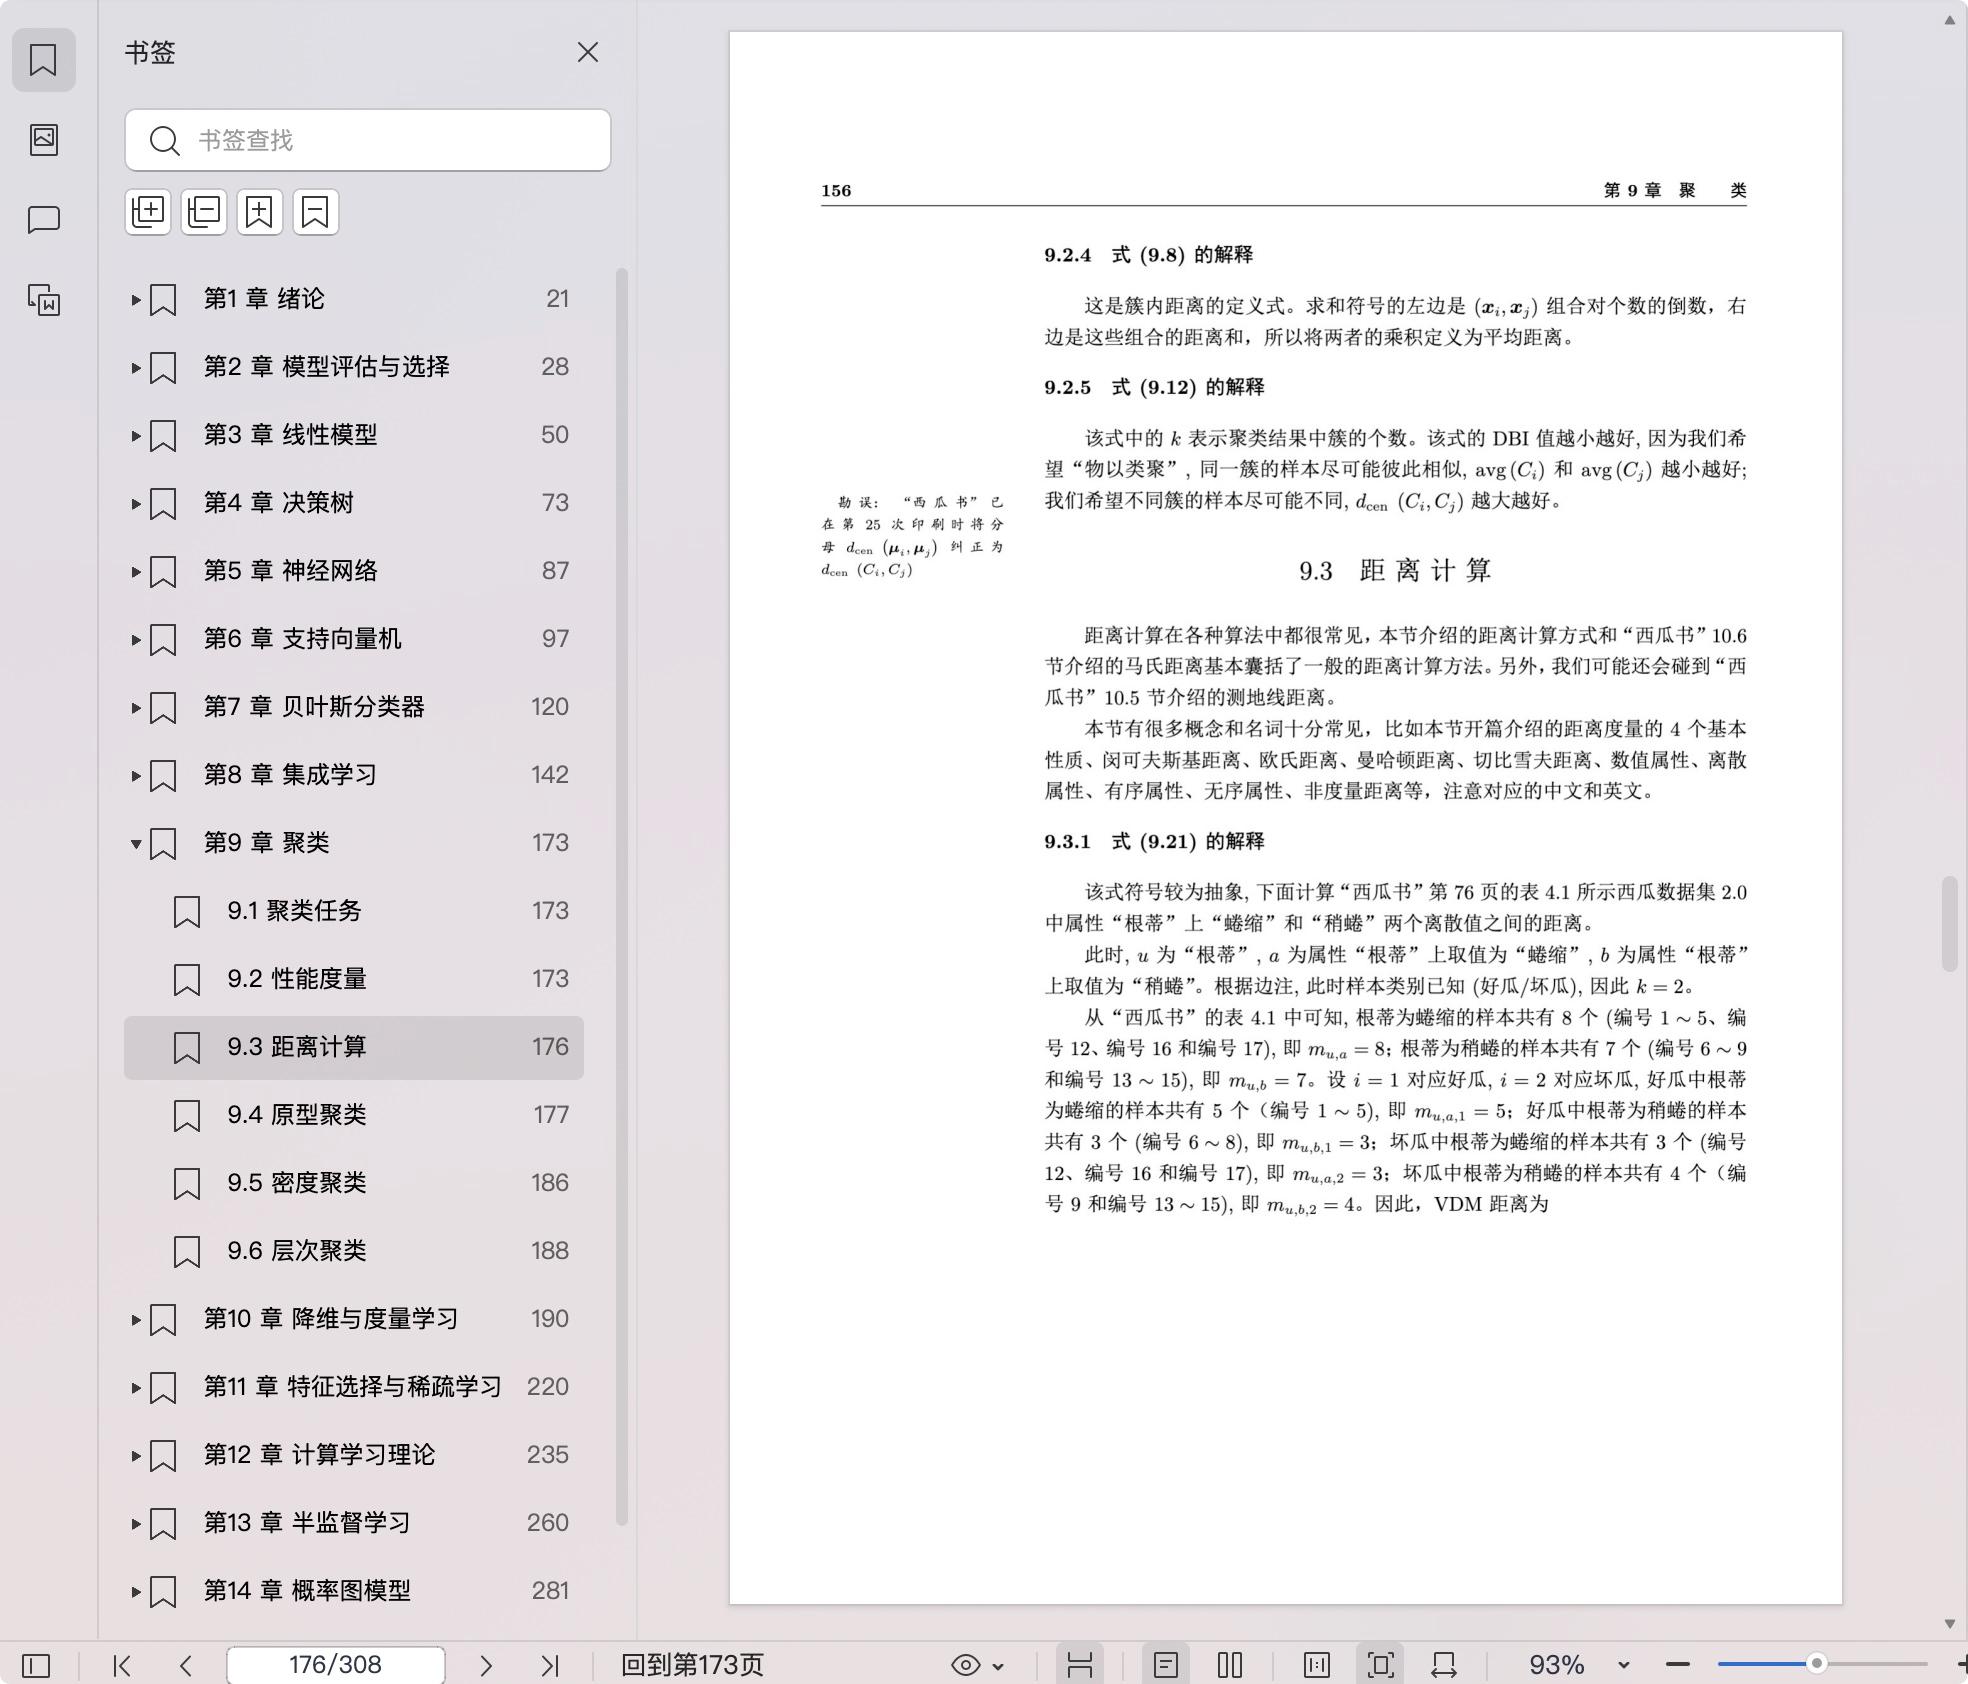Go to the next page
Viewport: 1968px width, 1684px height.
click(x=486, y=1665)
